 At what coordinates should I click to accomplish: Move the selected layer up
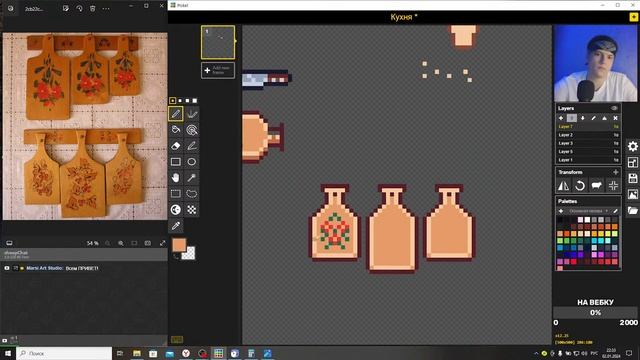[572, 118]
